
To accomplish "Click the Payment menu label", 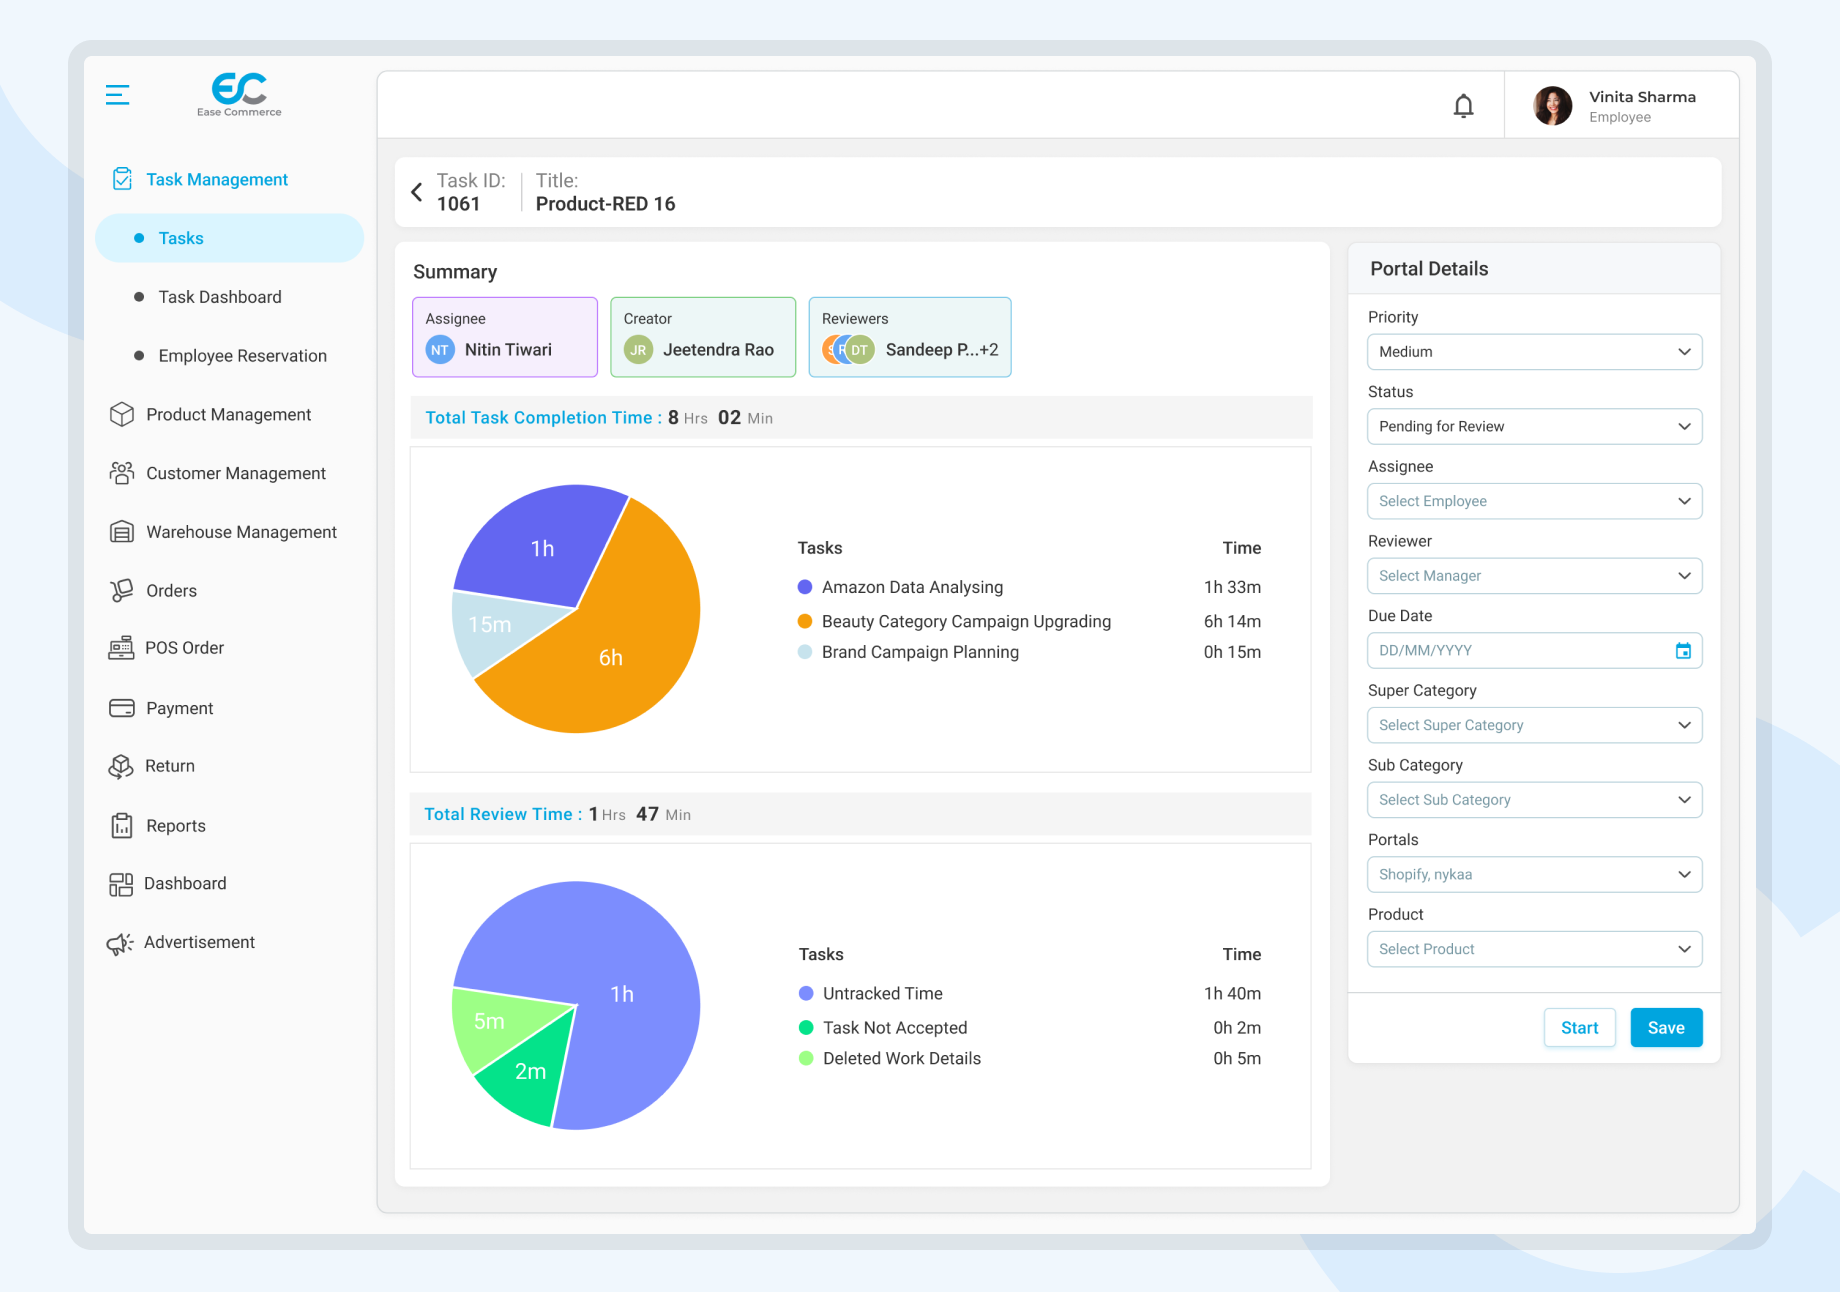I will click(179, 708).
